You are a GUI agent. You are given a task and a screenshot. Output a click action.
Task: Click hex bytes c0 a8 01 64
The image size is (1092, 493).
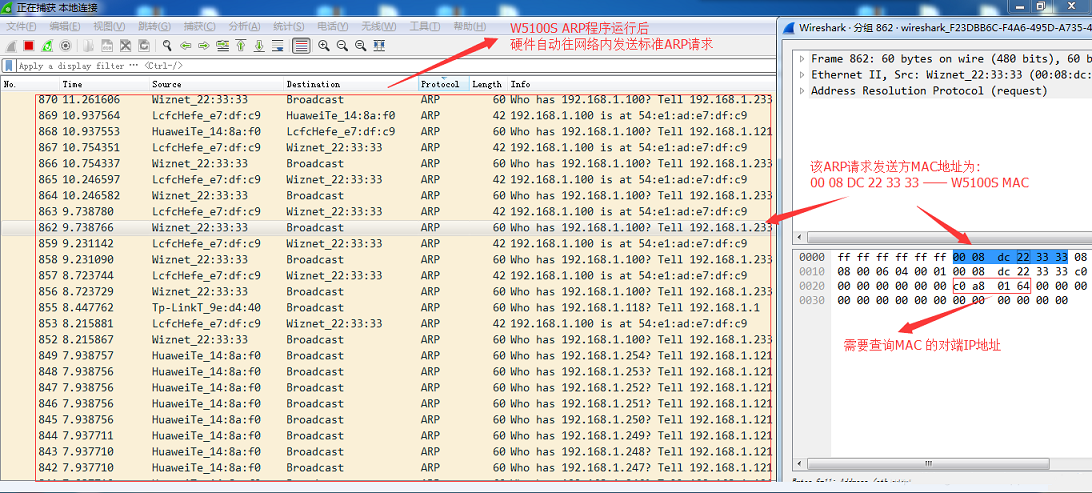991,286
